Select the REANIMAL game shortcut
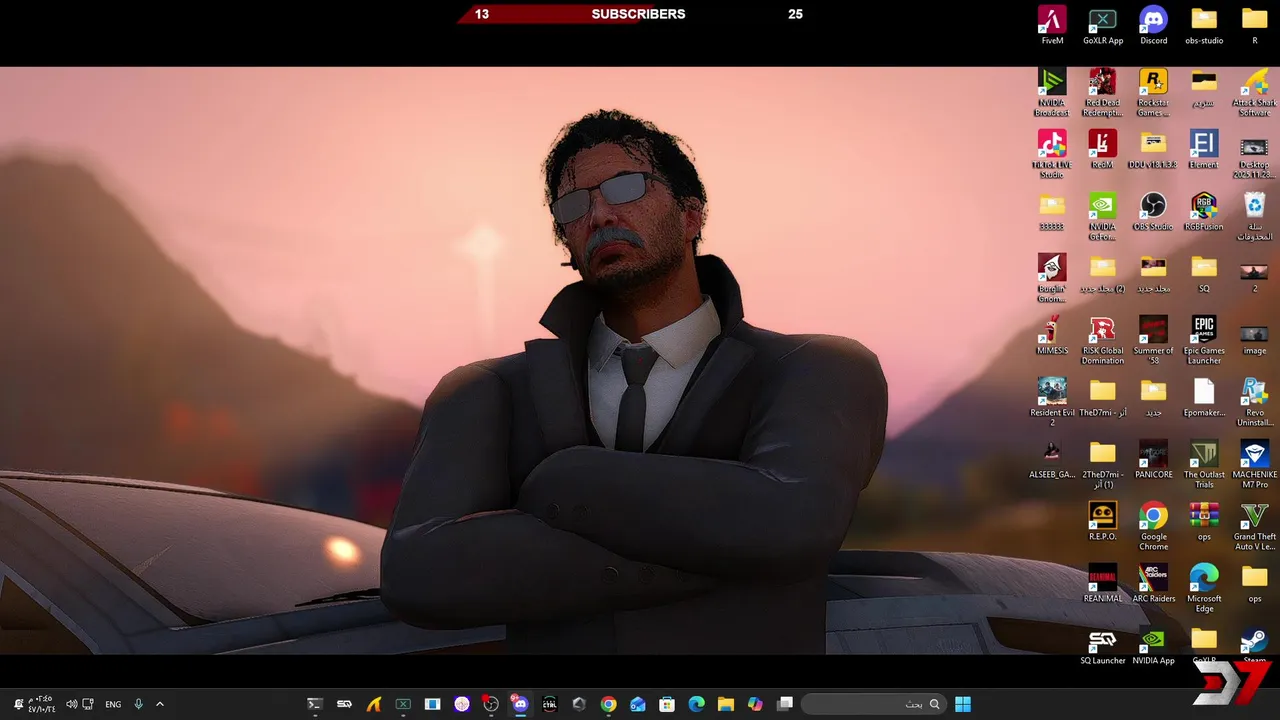Viewport: 1280px width, 720px height. [x=1103, y=583]
